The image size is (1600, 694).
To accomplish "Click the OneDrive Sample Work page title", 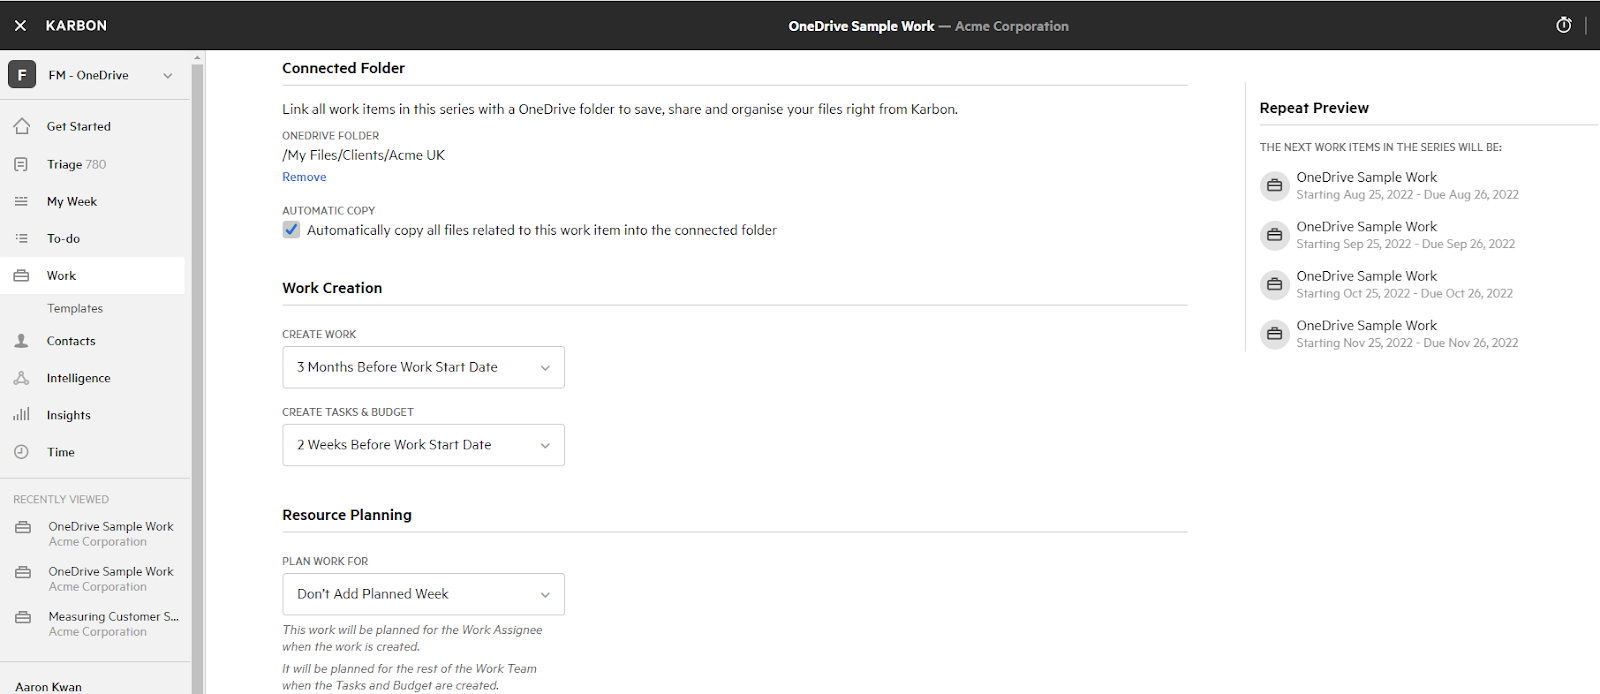I will (861, 26).
